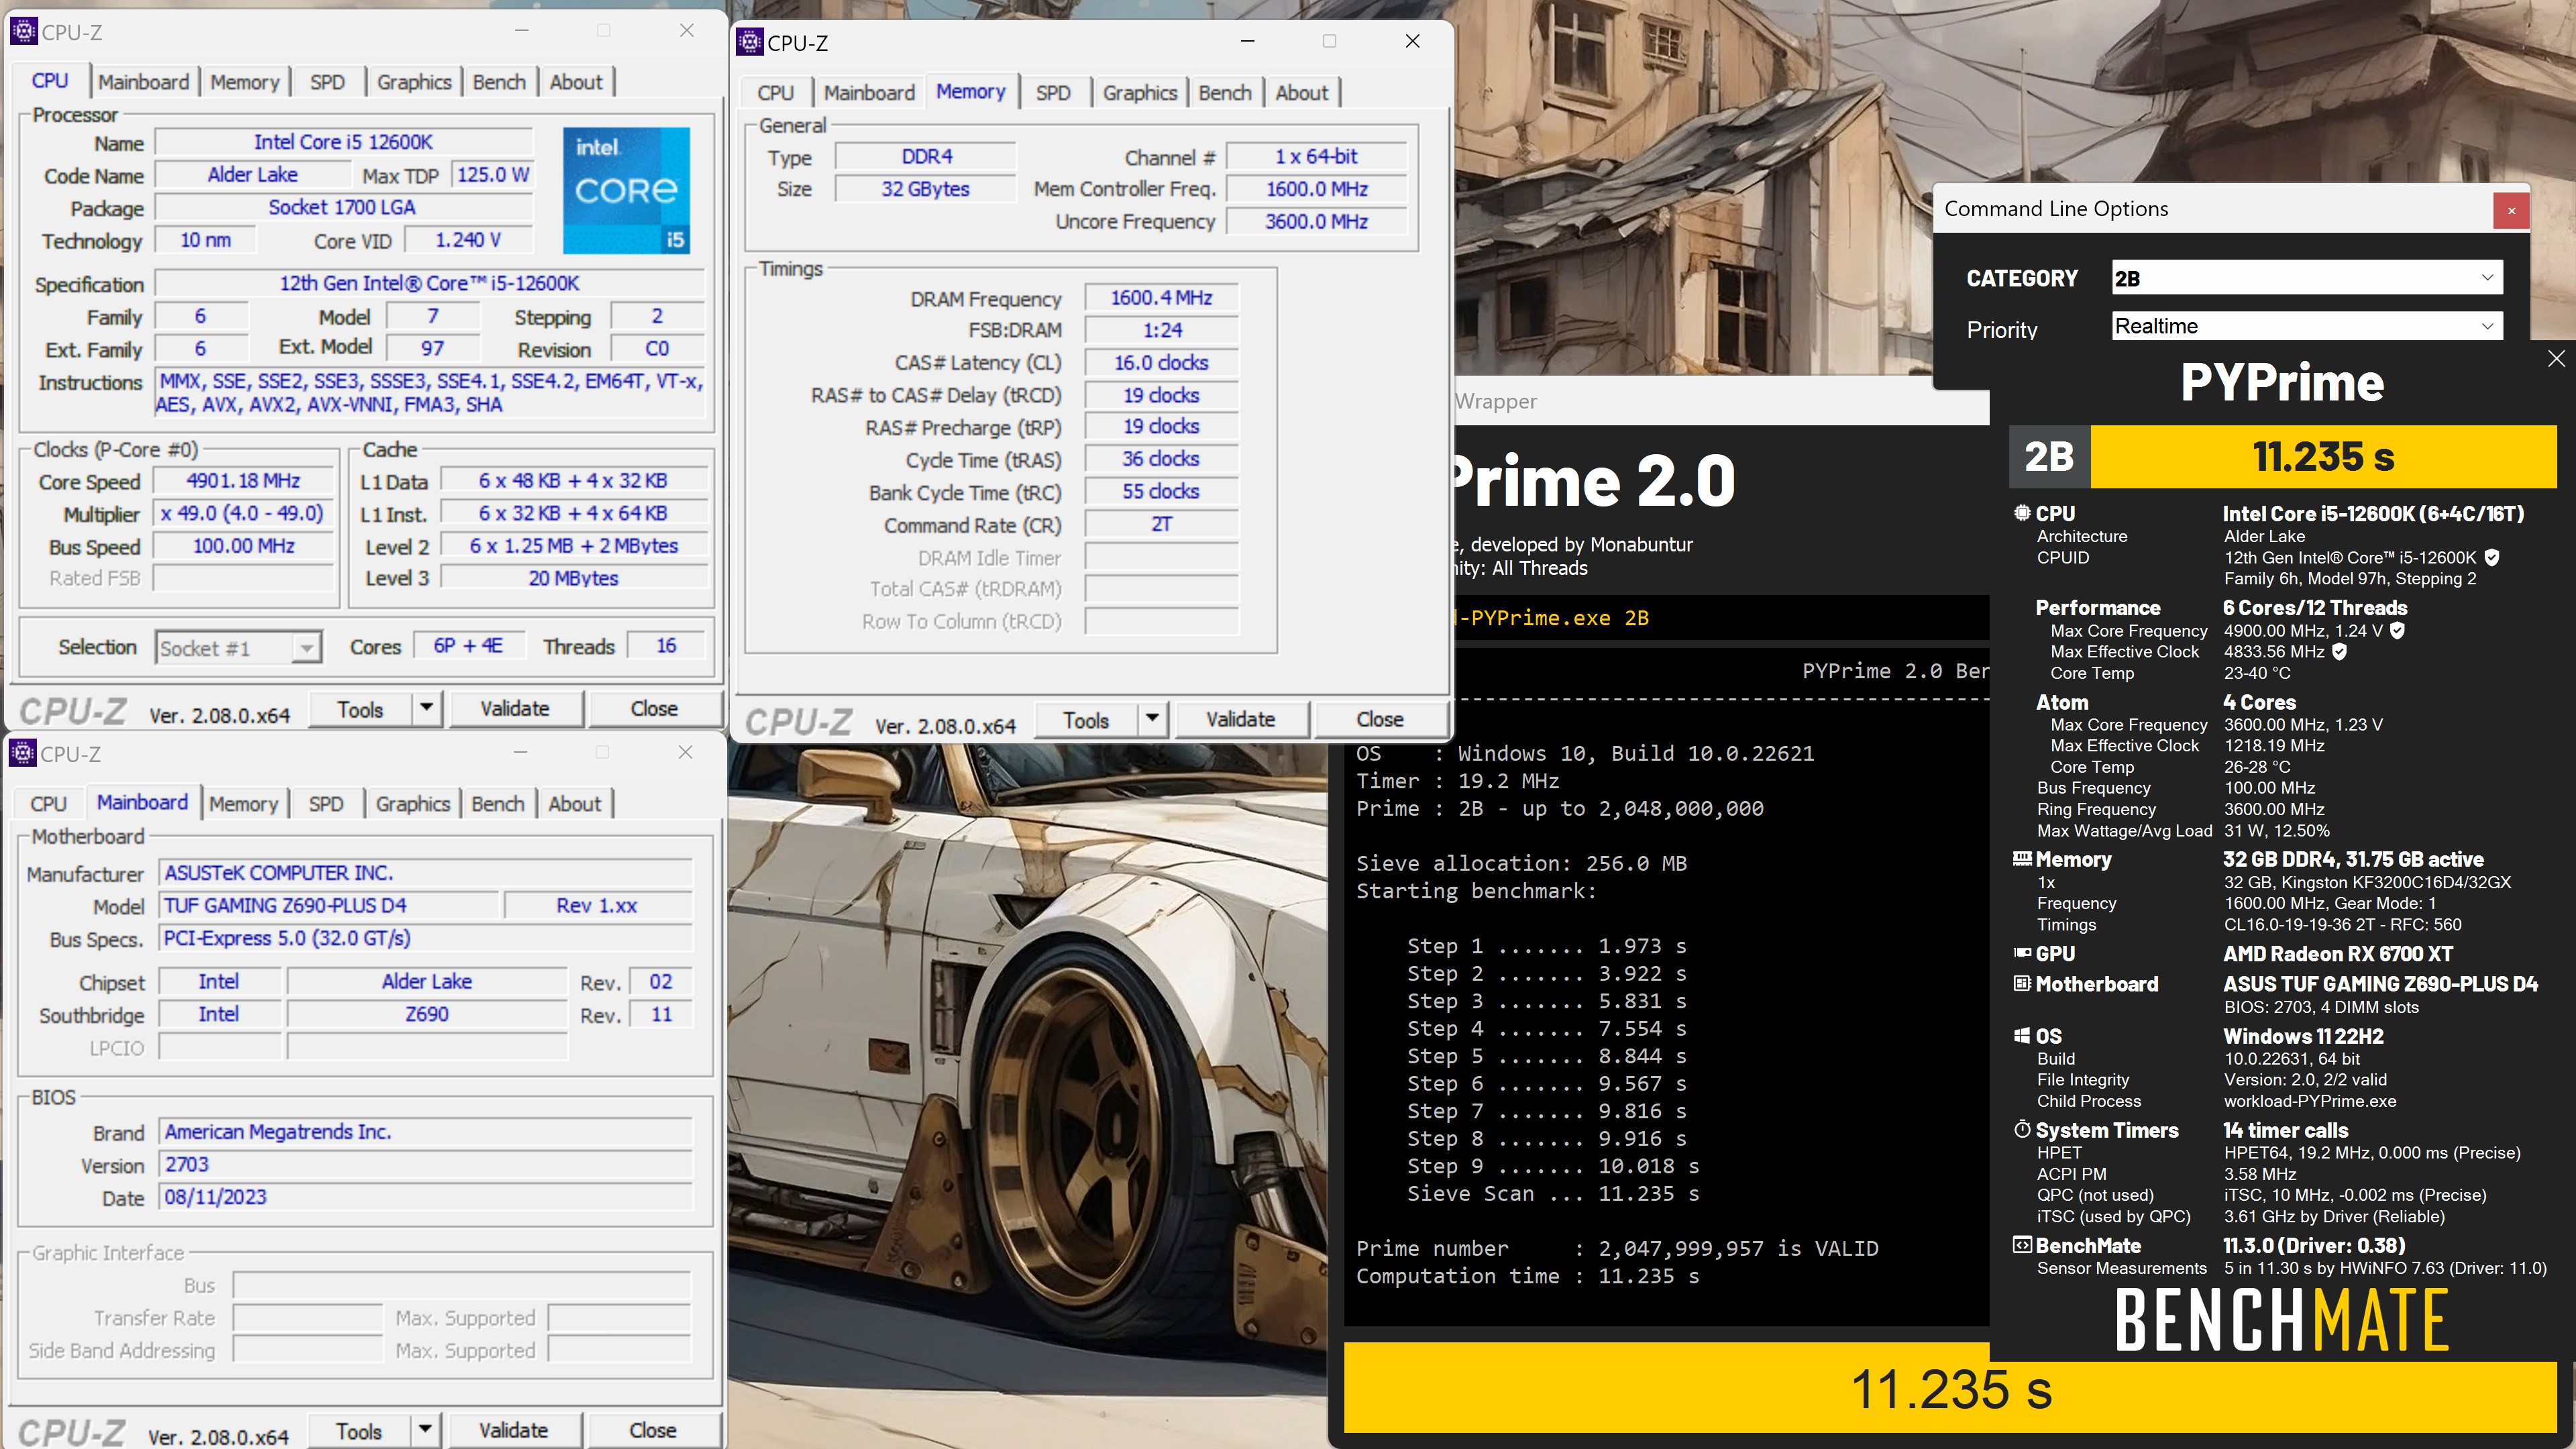
Task: Open the About tab in the Memory window
Action: pos(1302,93)
